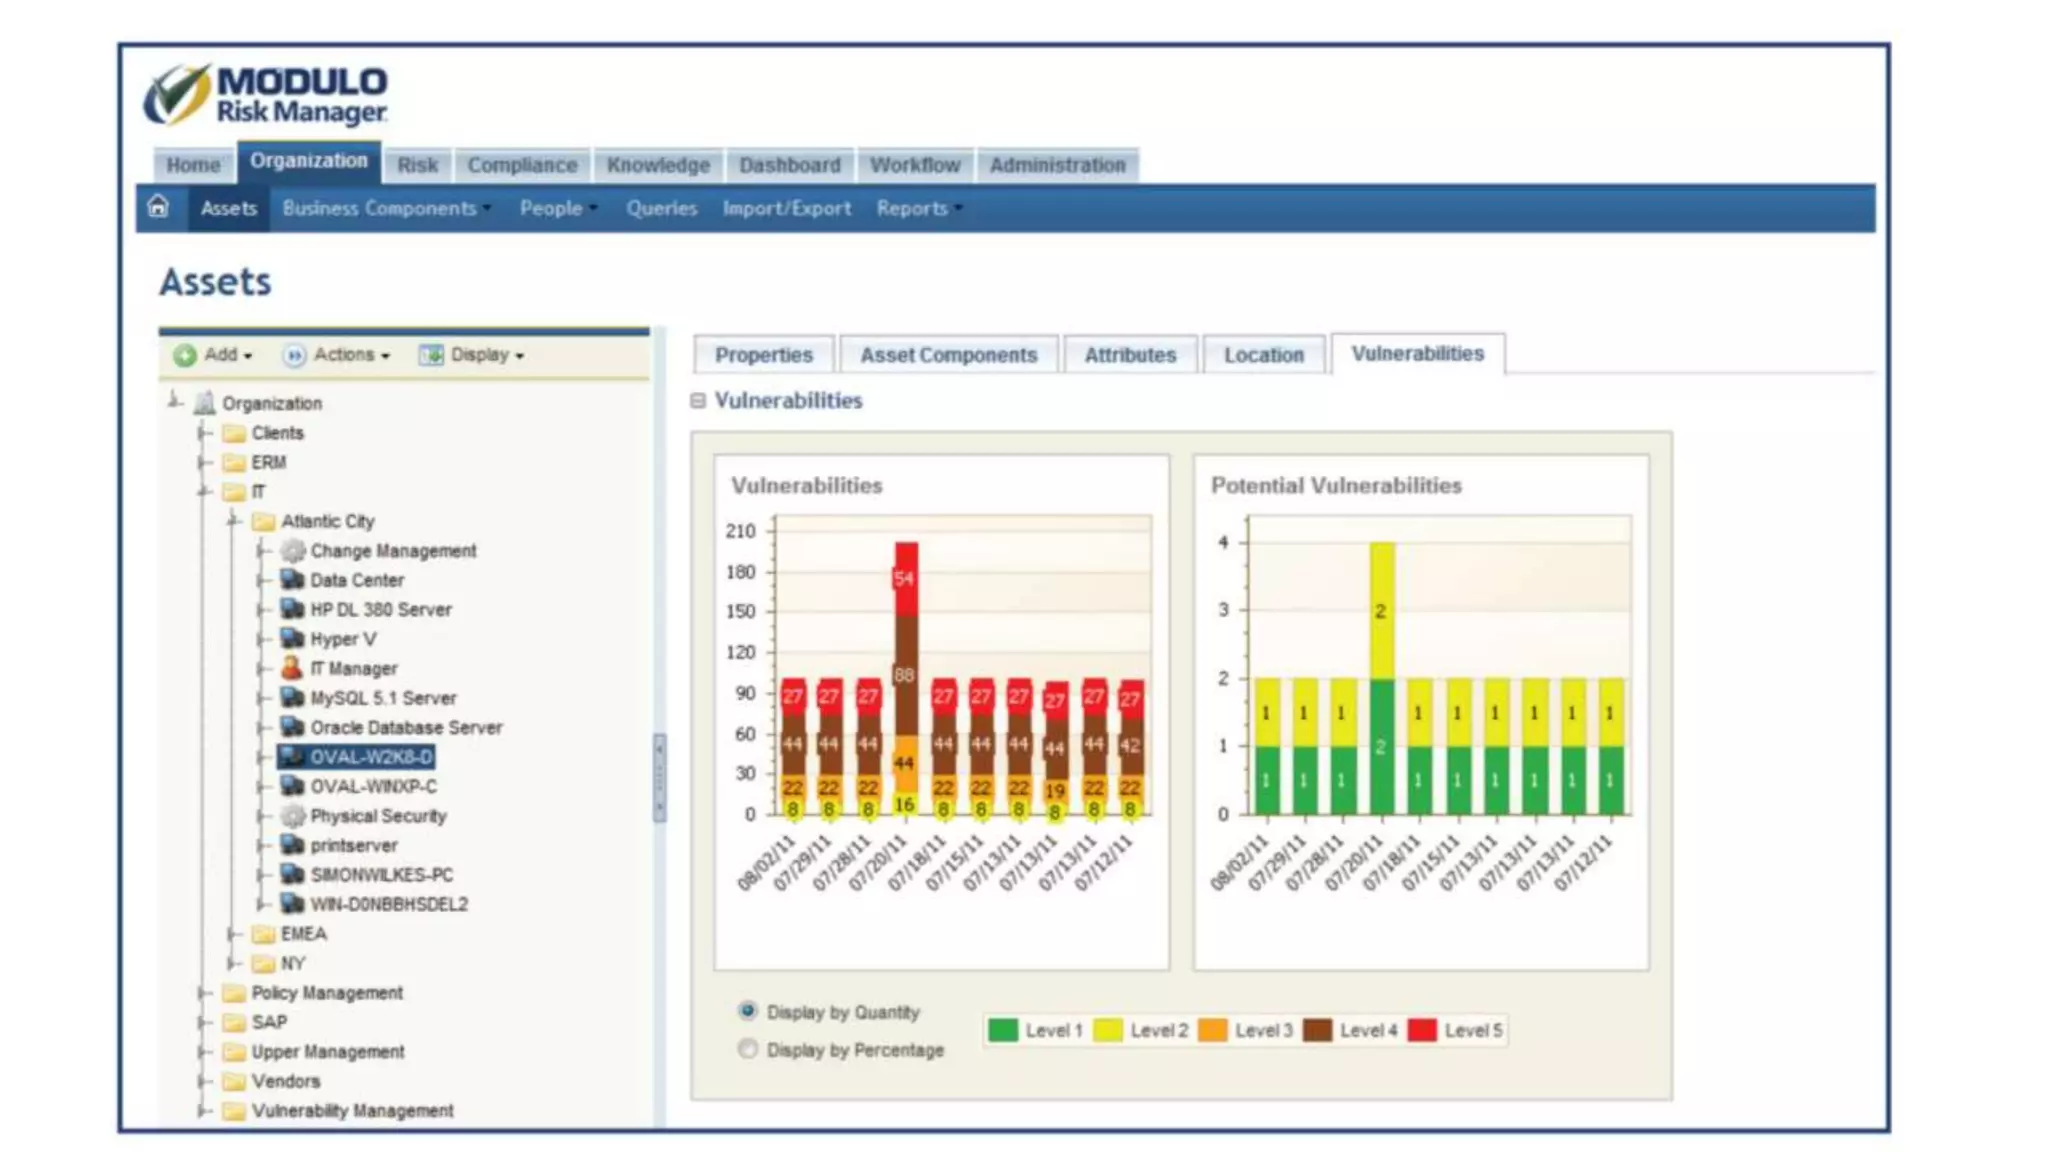
Task: Open the Compliance main tab
Action: click(x=522, y=165)
